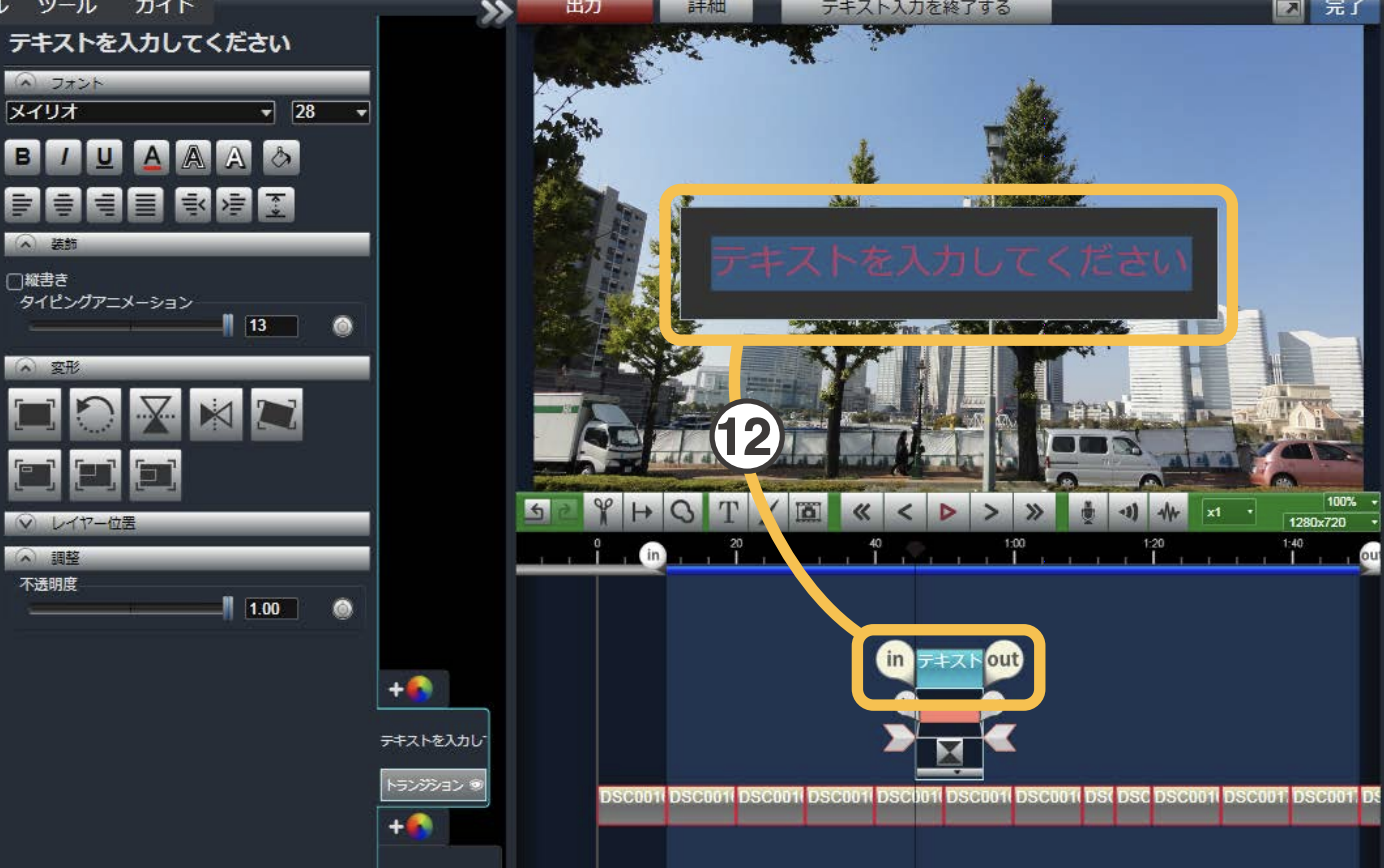Select the T text tool
The image size is (1384, 868).
coord(728,511)
